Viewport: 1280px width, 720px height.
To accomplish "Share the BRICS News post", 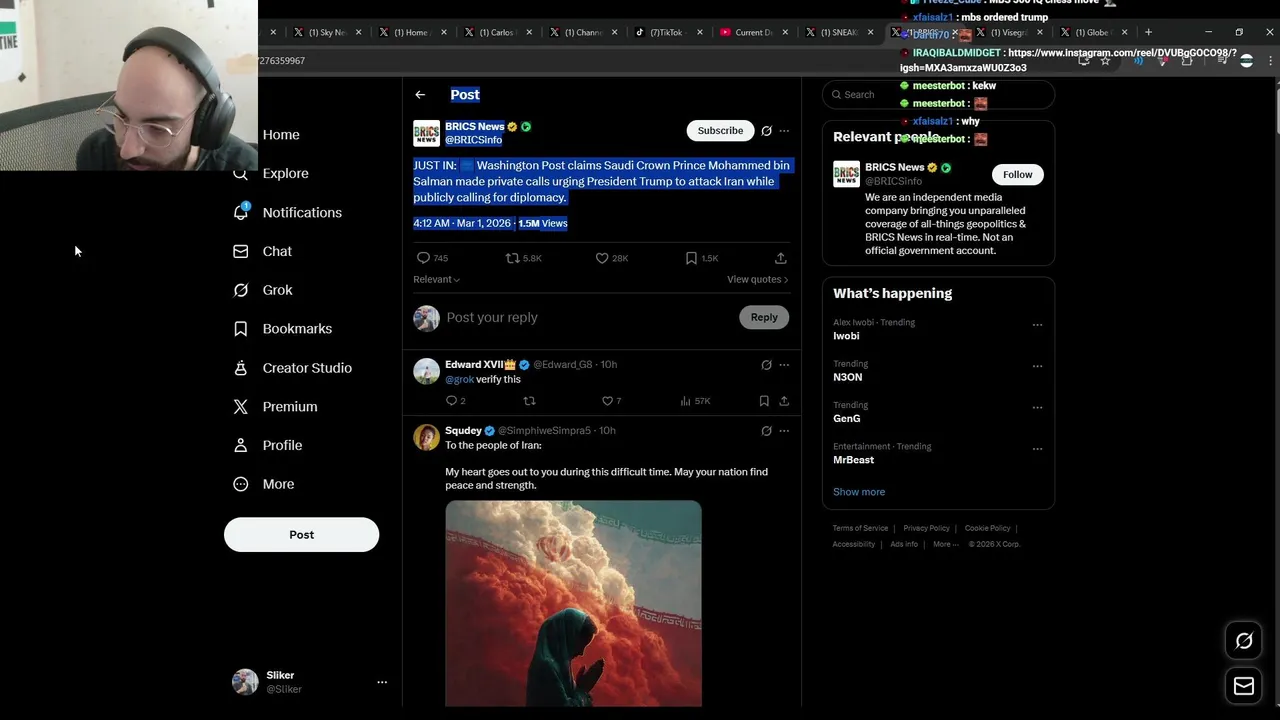I will click(x=781, y=258).
